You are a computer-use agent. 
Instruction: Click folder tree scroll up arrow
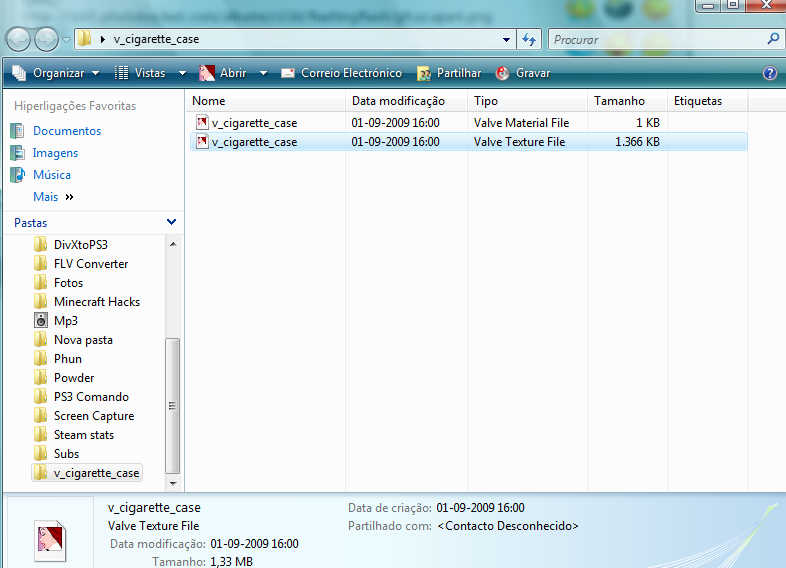tap(173, 244)
